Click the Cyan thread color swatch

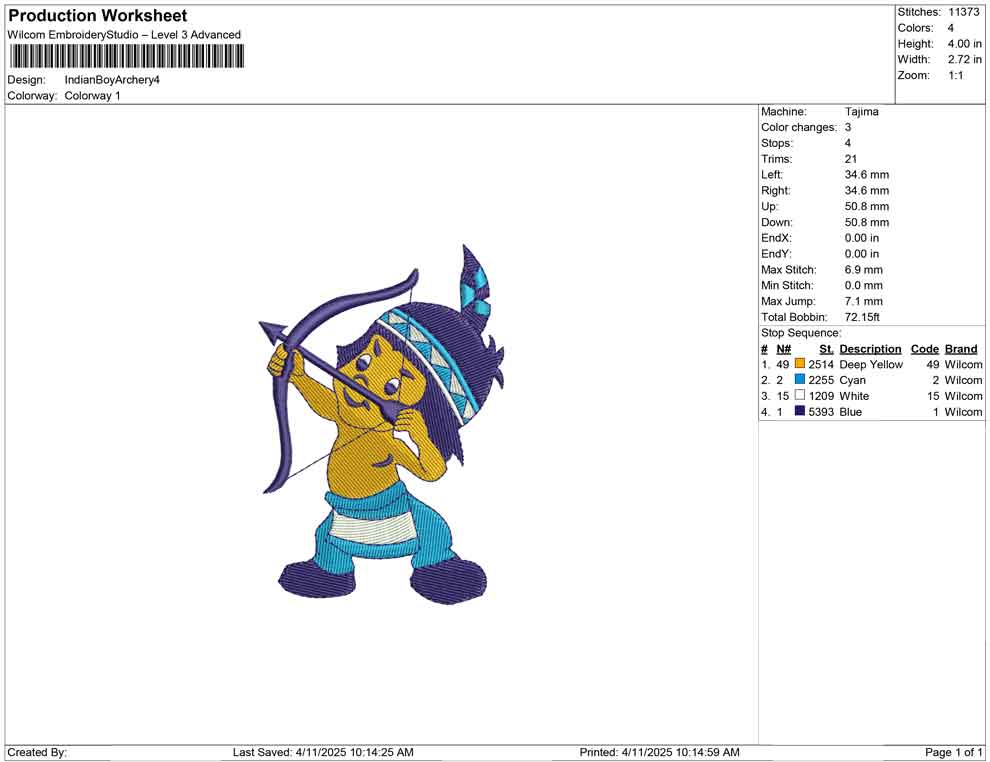coord(800,379)
